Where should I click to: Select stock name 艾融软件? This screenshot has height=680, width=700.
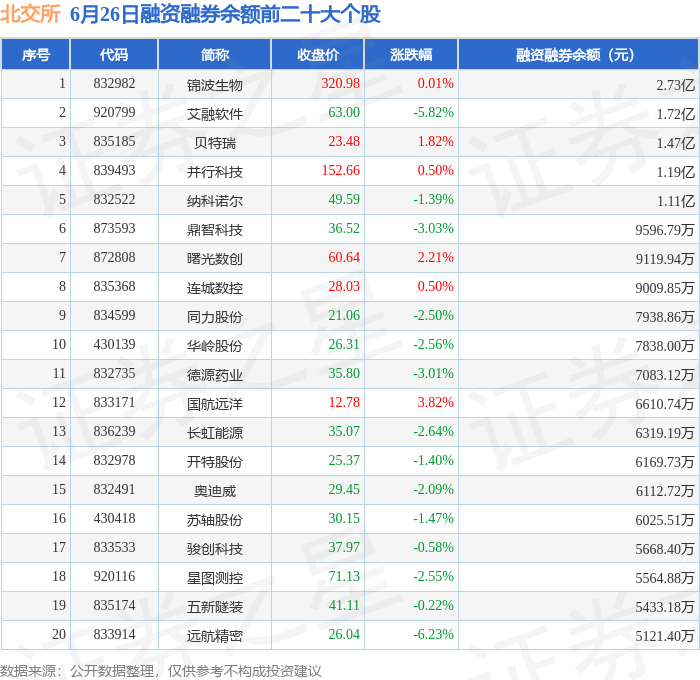pyautogui.click(x=215, y=114)
